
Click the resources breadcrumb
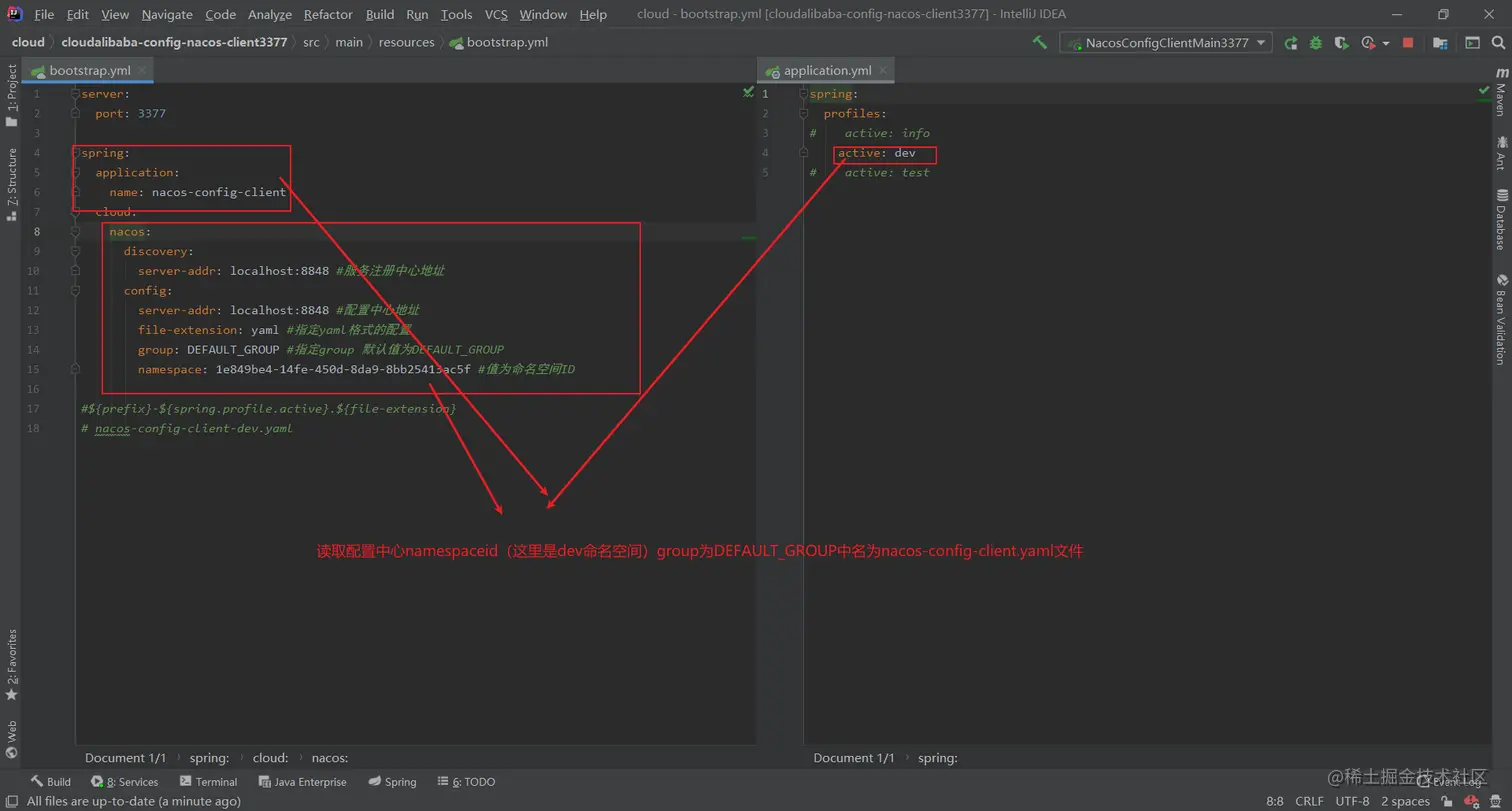point(406,42)
